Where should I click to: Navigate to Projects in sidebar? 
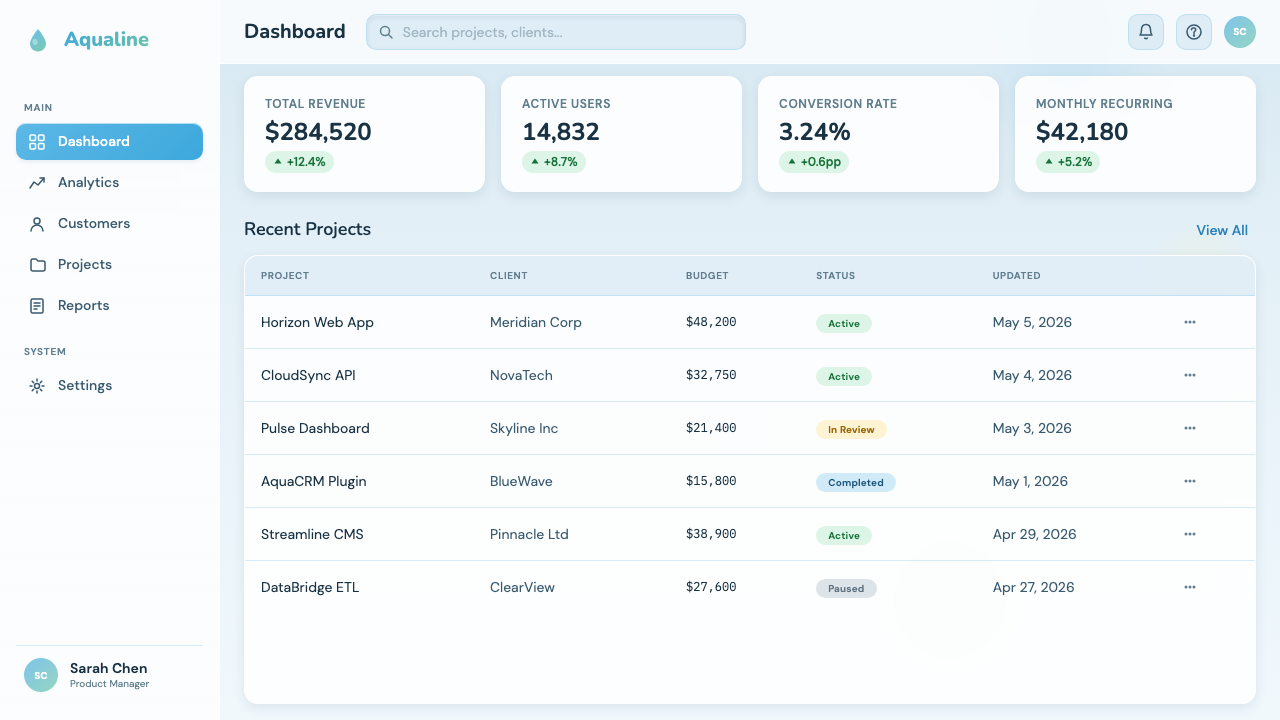(x=109, y=265)
